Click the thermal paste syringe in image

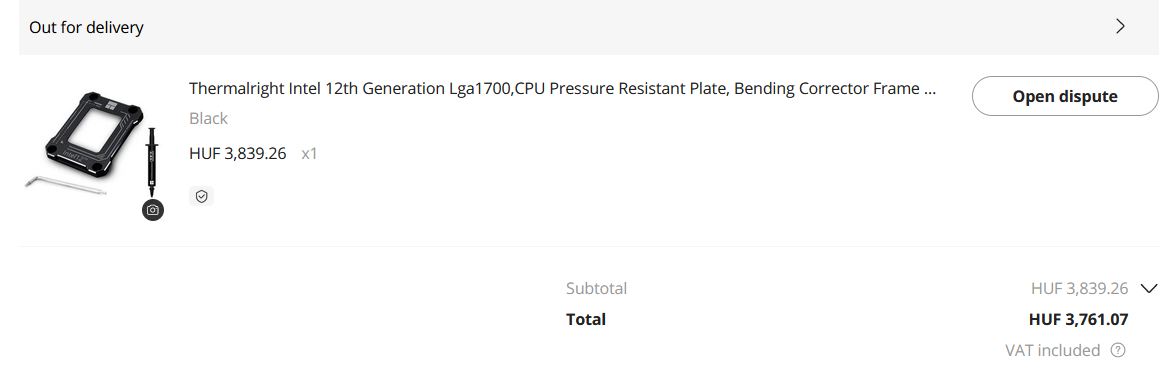tap(152, 160)
